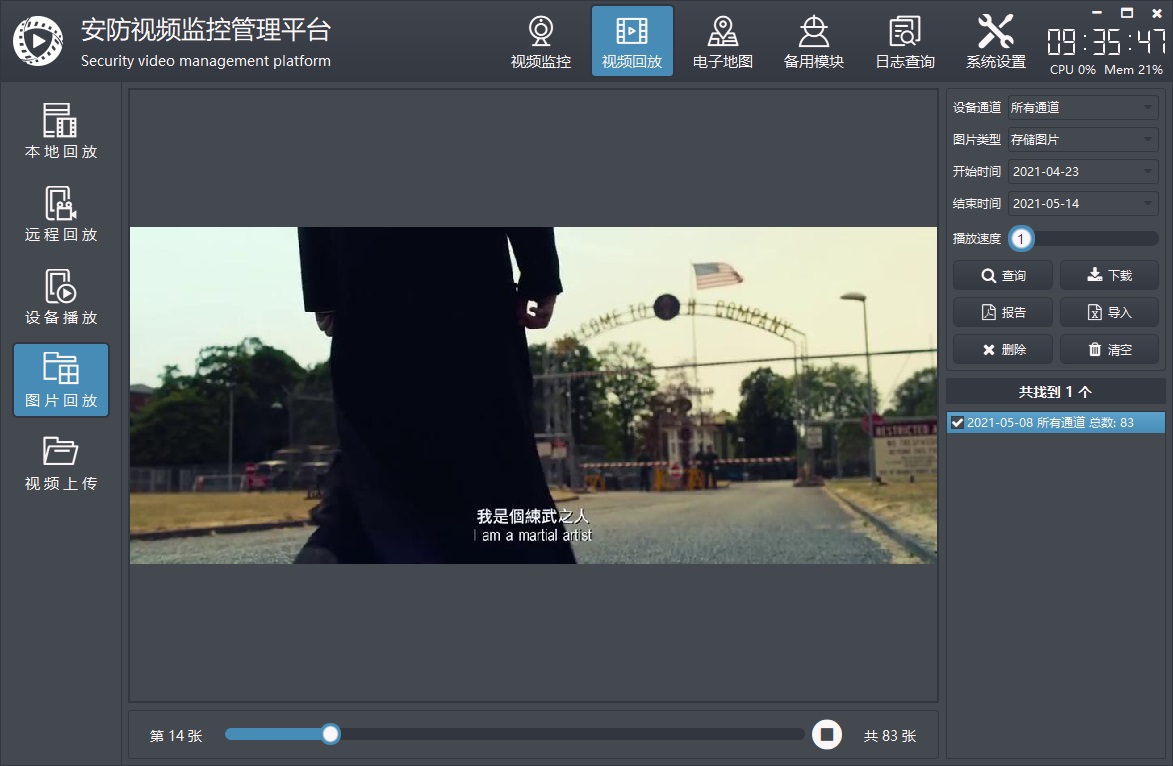
Task: Open 系统设置 system settings
Action: tap(995, 43)
